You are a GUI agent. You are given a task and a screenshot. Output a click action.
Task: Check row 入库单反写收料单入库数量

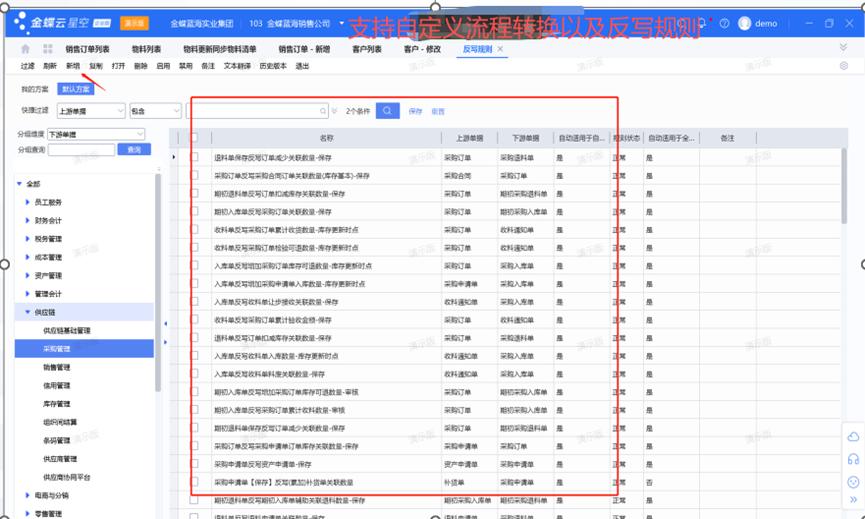(x=194, y=356)
